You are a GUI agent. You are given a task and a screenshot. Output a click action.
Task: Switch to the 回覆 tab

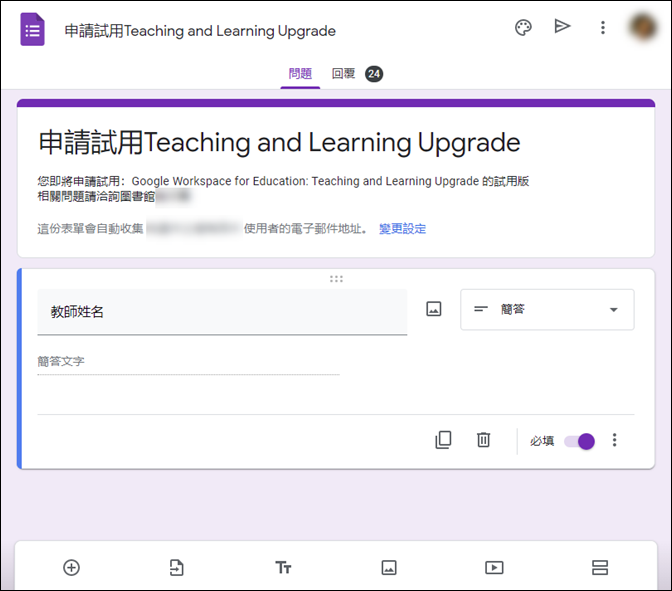343,74
